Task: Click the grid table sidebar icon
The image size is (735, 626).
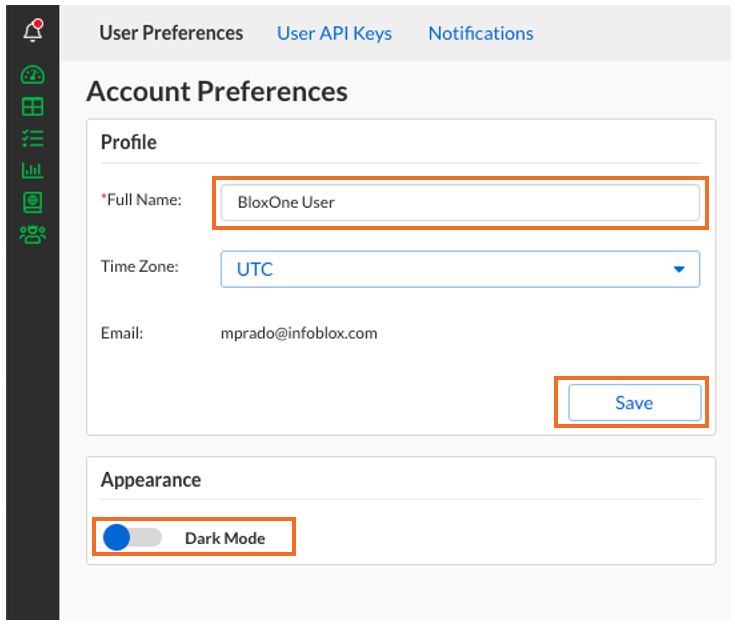Action: click(32, 107)
